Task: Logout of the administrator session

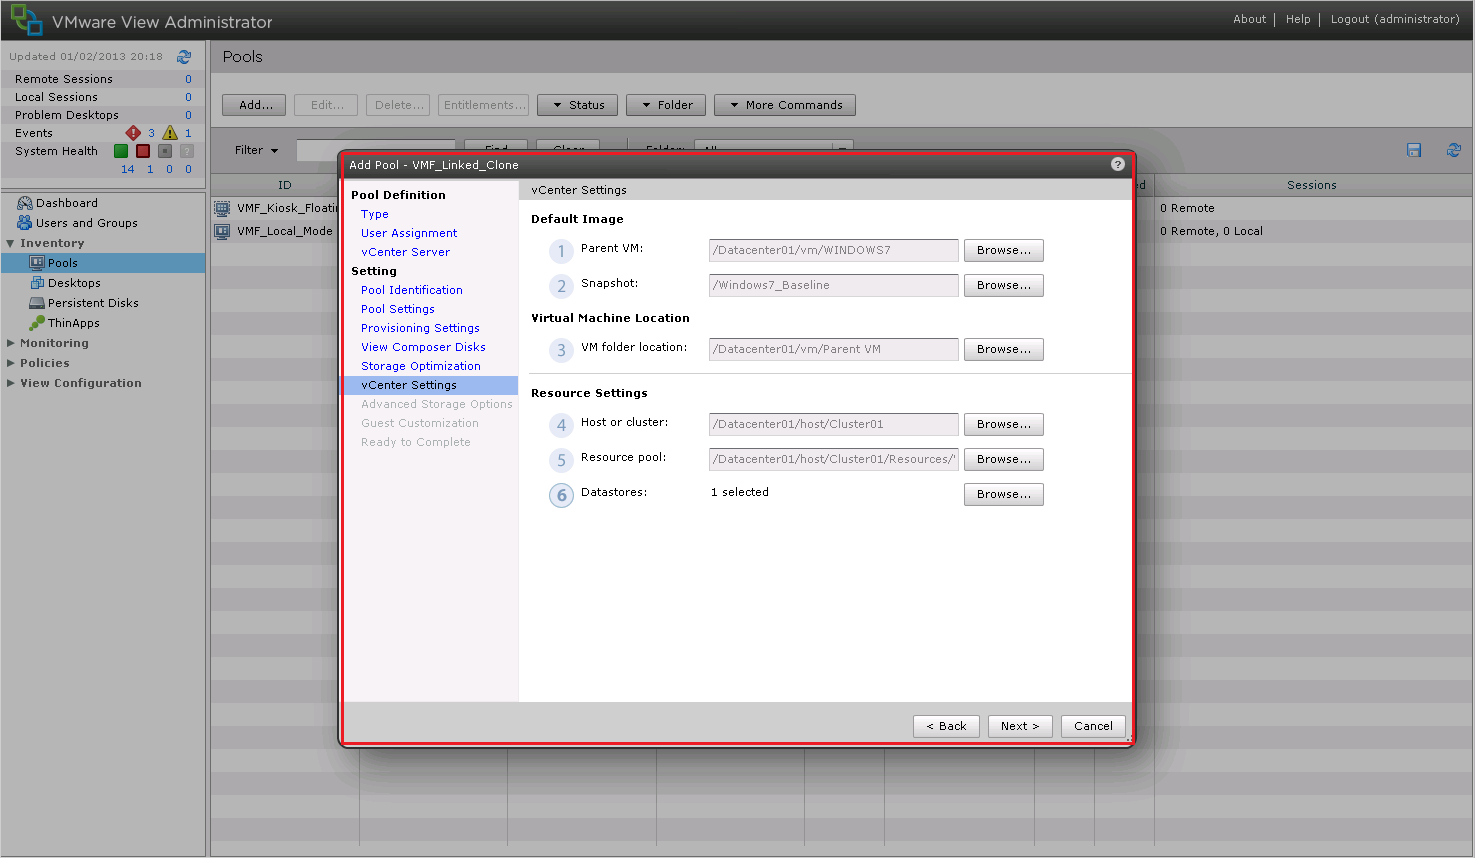Action: click(1394, 18)
